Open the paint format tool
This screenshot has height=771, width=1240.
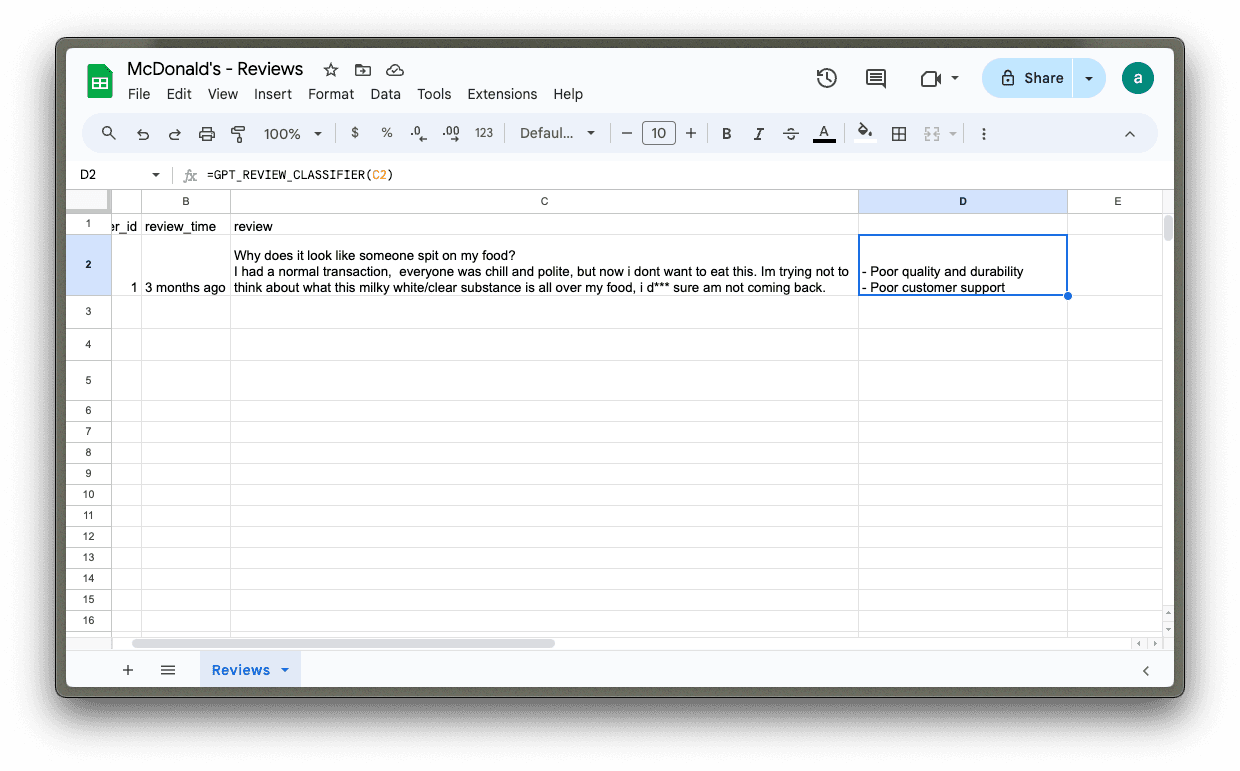click(x=237, y=132)
